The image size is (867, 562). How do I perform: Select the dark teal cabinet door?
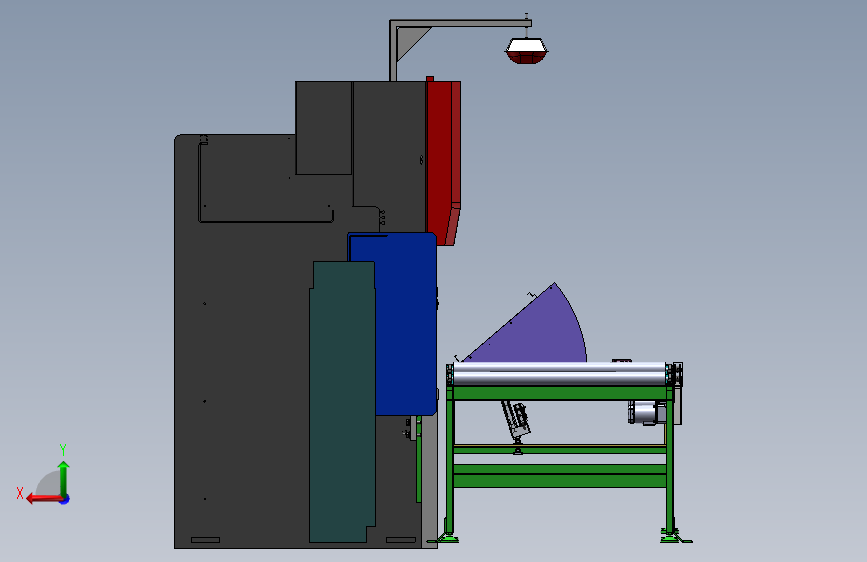click(x=342, y=401)
